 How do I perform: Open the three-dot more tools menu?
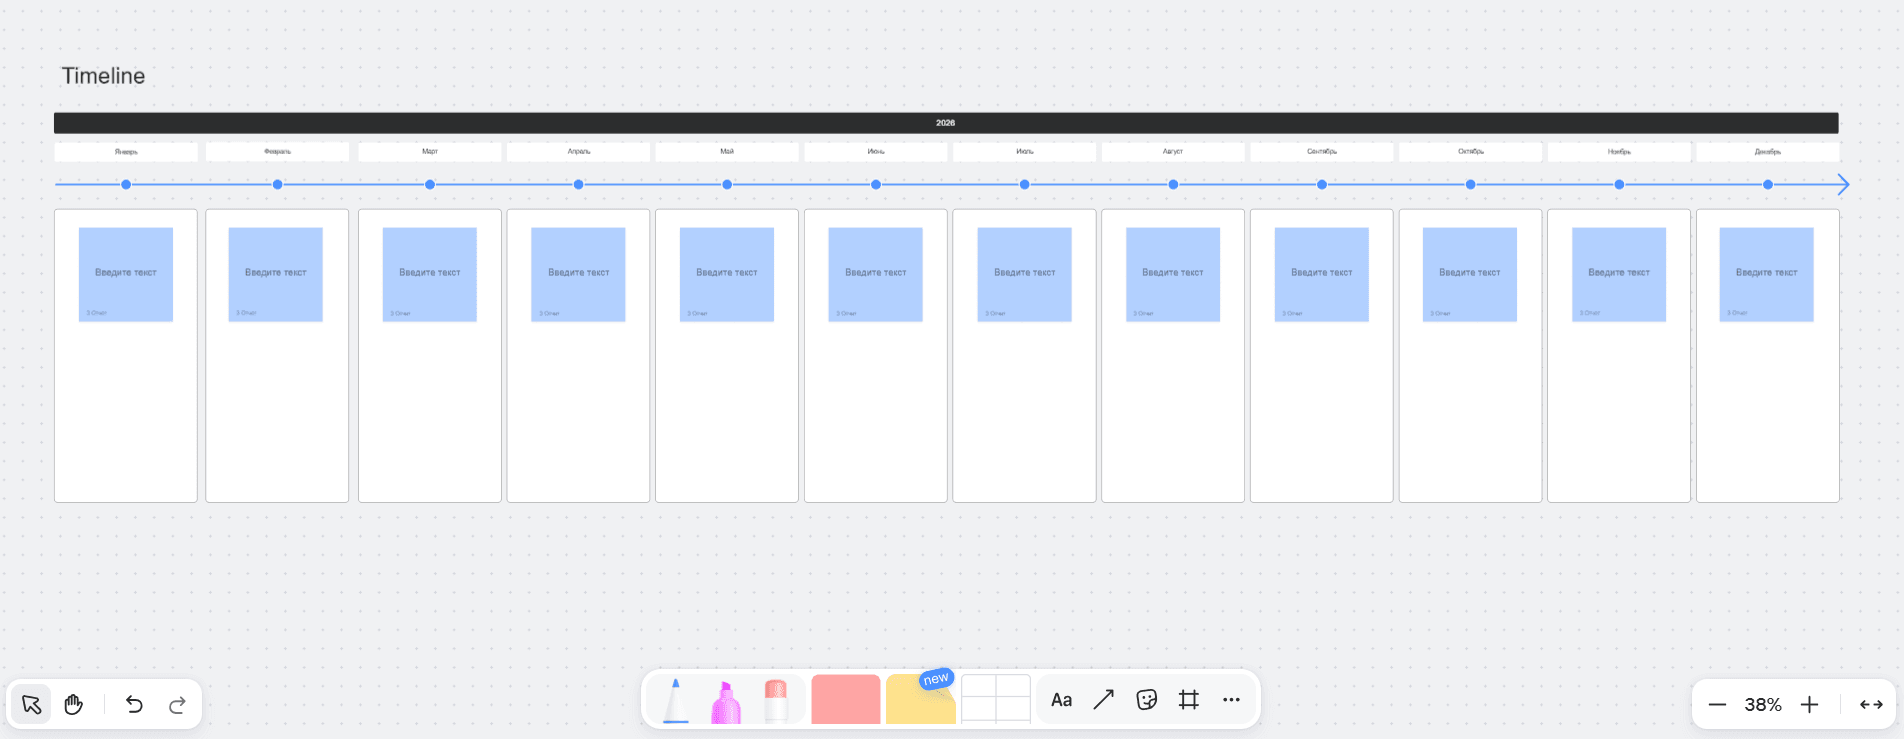[1231, 700]
